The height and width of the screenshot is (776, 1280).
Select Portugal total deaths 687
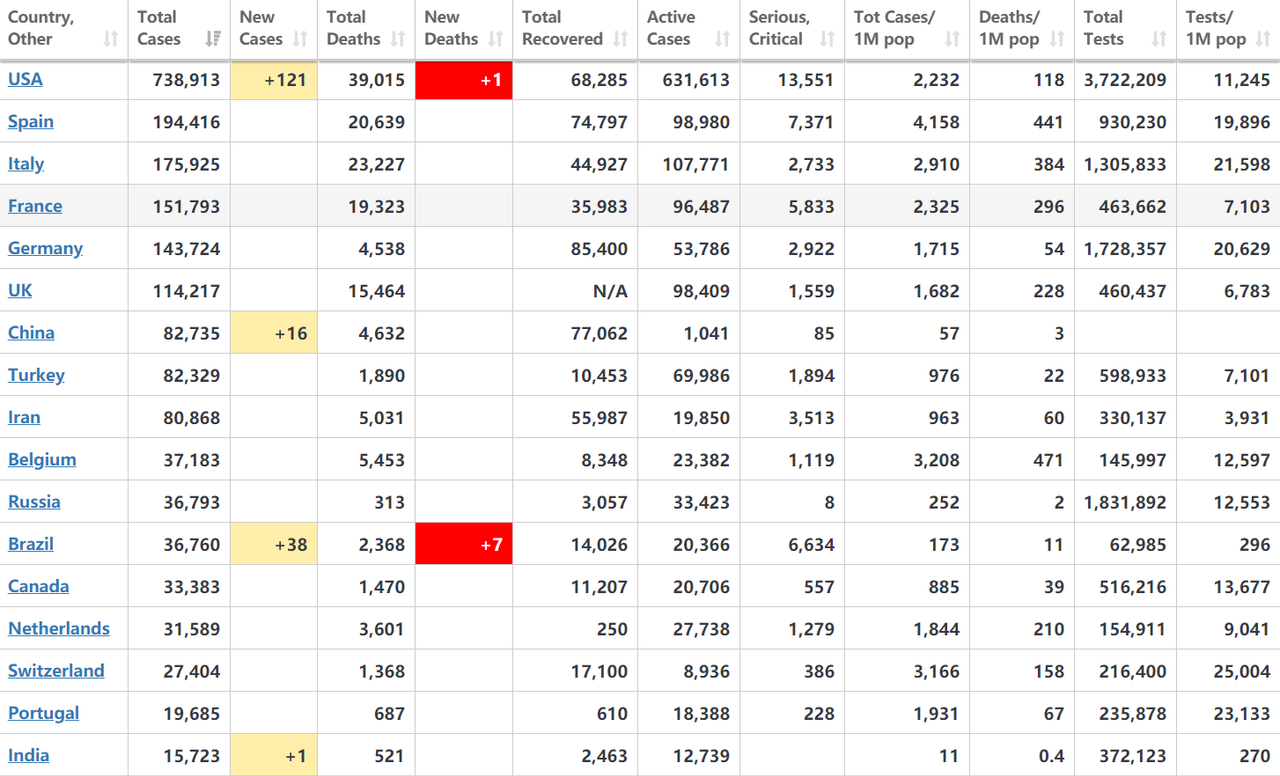(388, 714)
